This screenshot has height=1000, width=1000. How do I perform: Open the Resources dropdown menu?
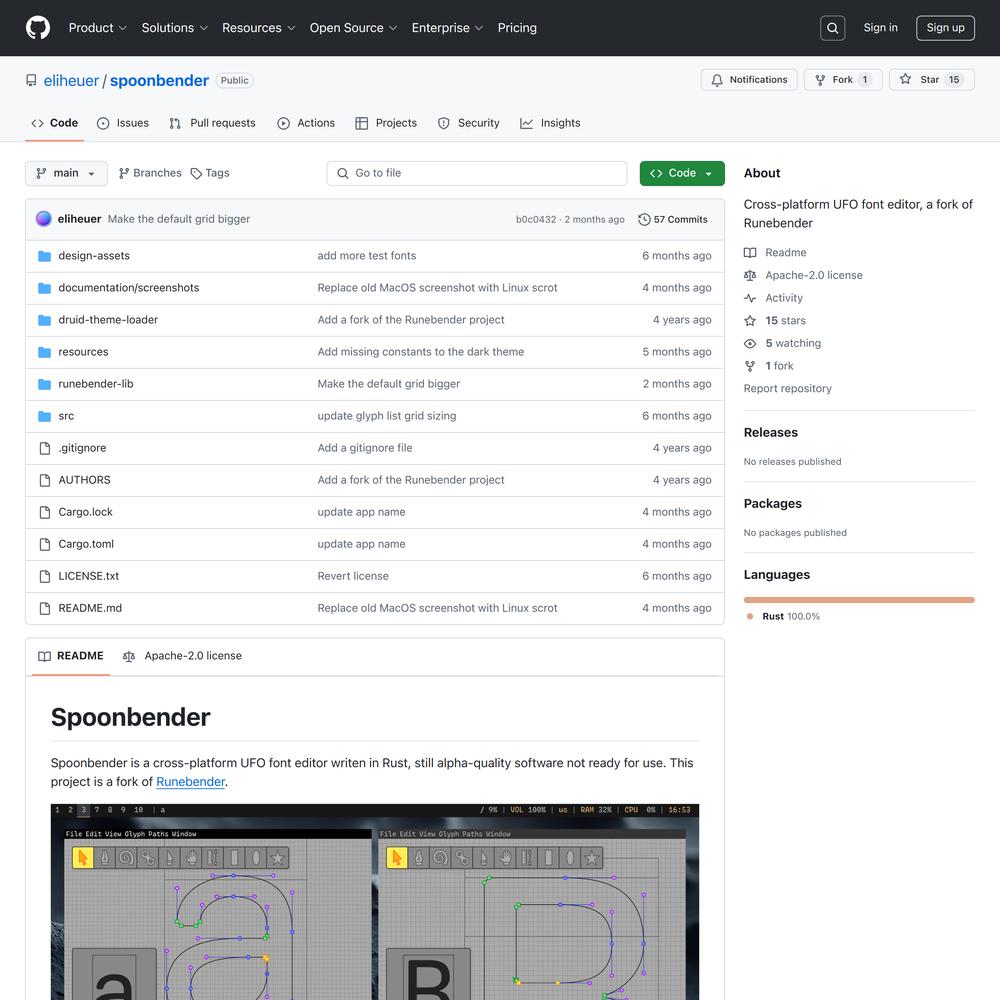(258, 28)
